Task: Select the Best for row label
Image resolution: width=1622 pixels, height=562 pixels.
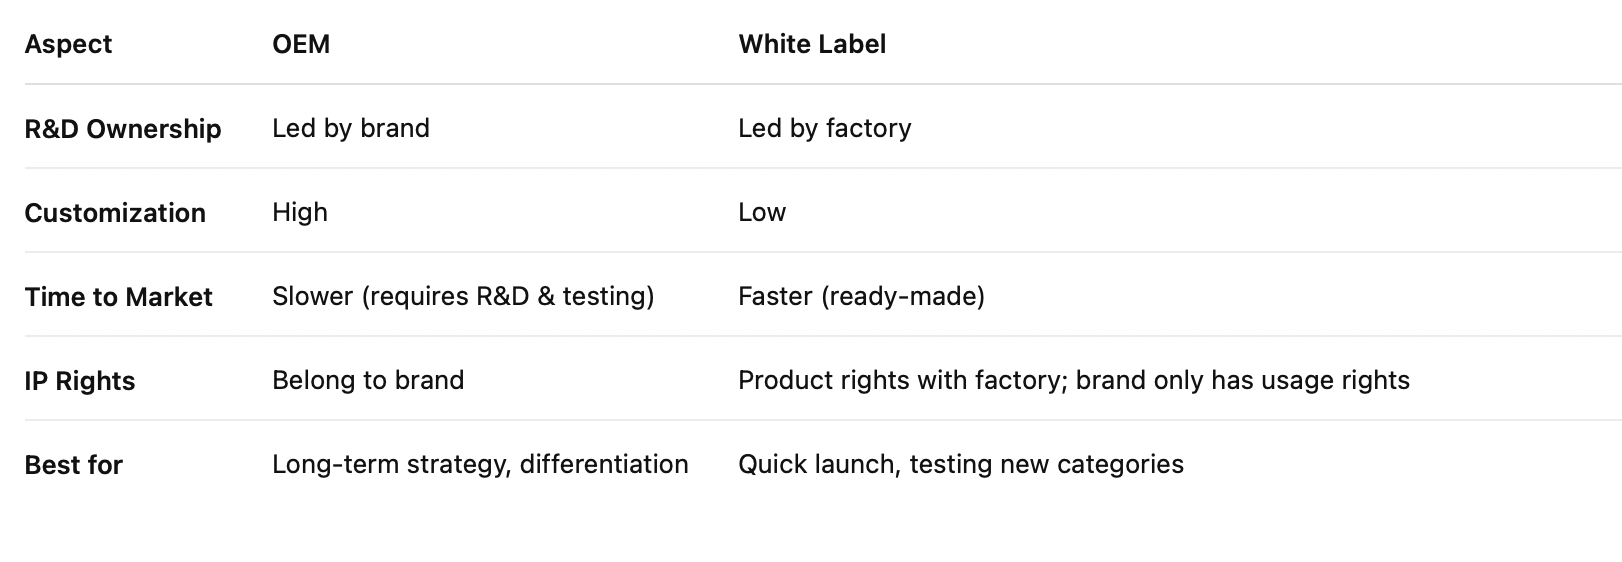Action: coord(74,465)
